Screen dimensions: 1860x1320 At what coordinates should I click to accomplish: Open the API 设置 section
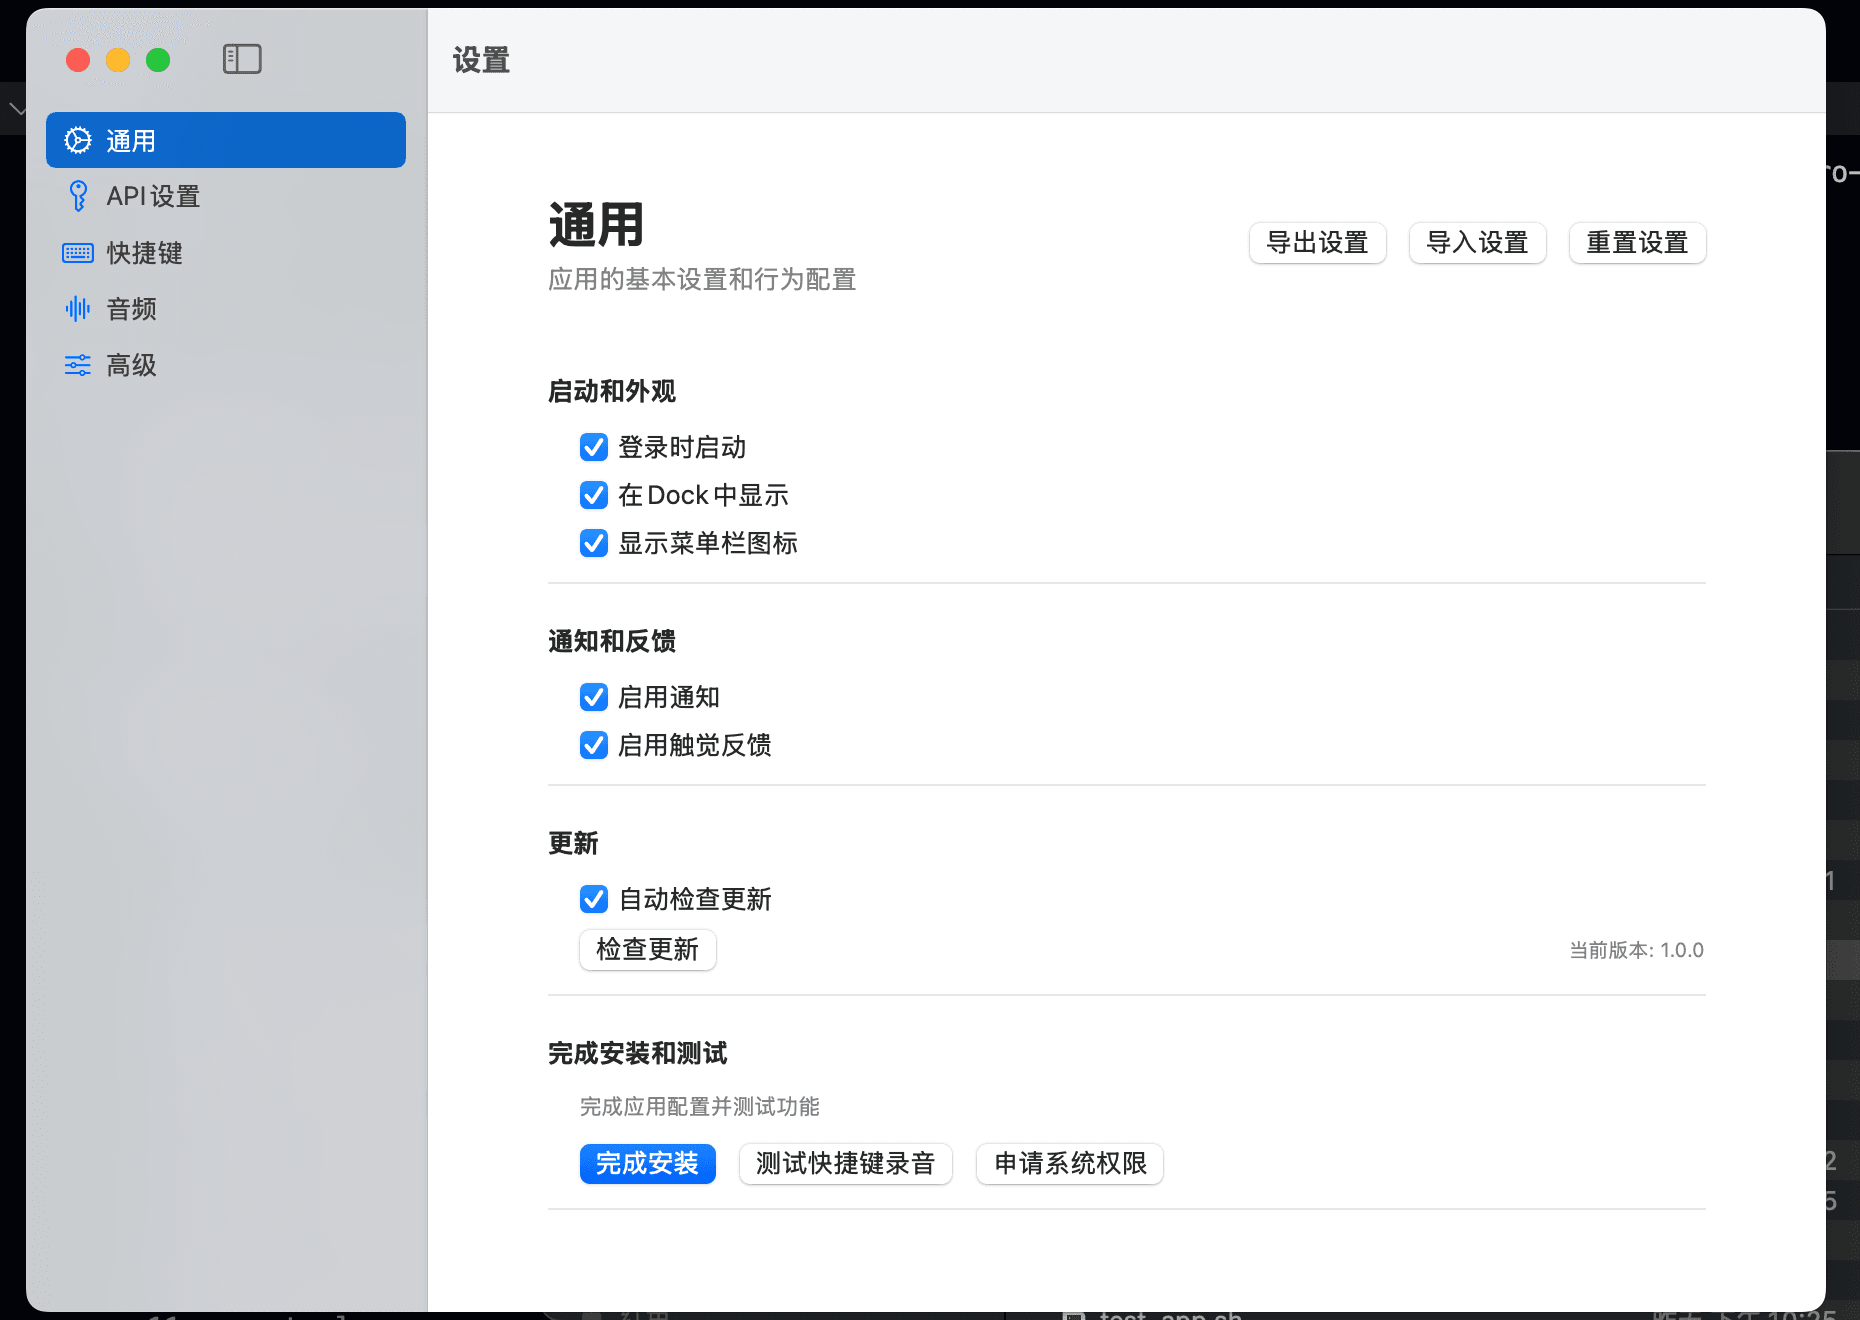pyautogui.click(x=226, y=196)
